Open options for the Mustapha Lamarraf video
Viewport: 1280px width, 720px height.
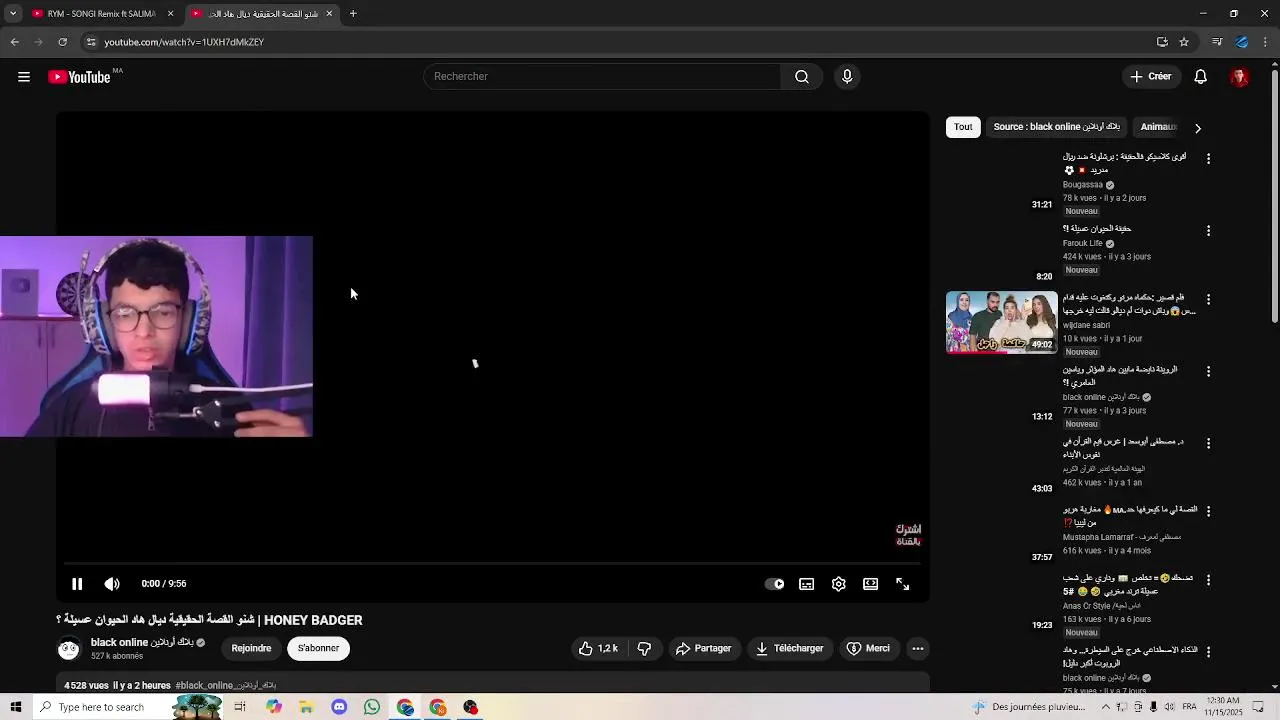[x=1208, y=512]
